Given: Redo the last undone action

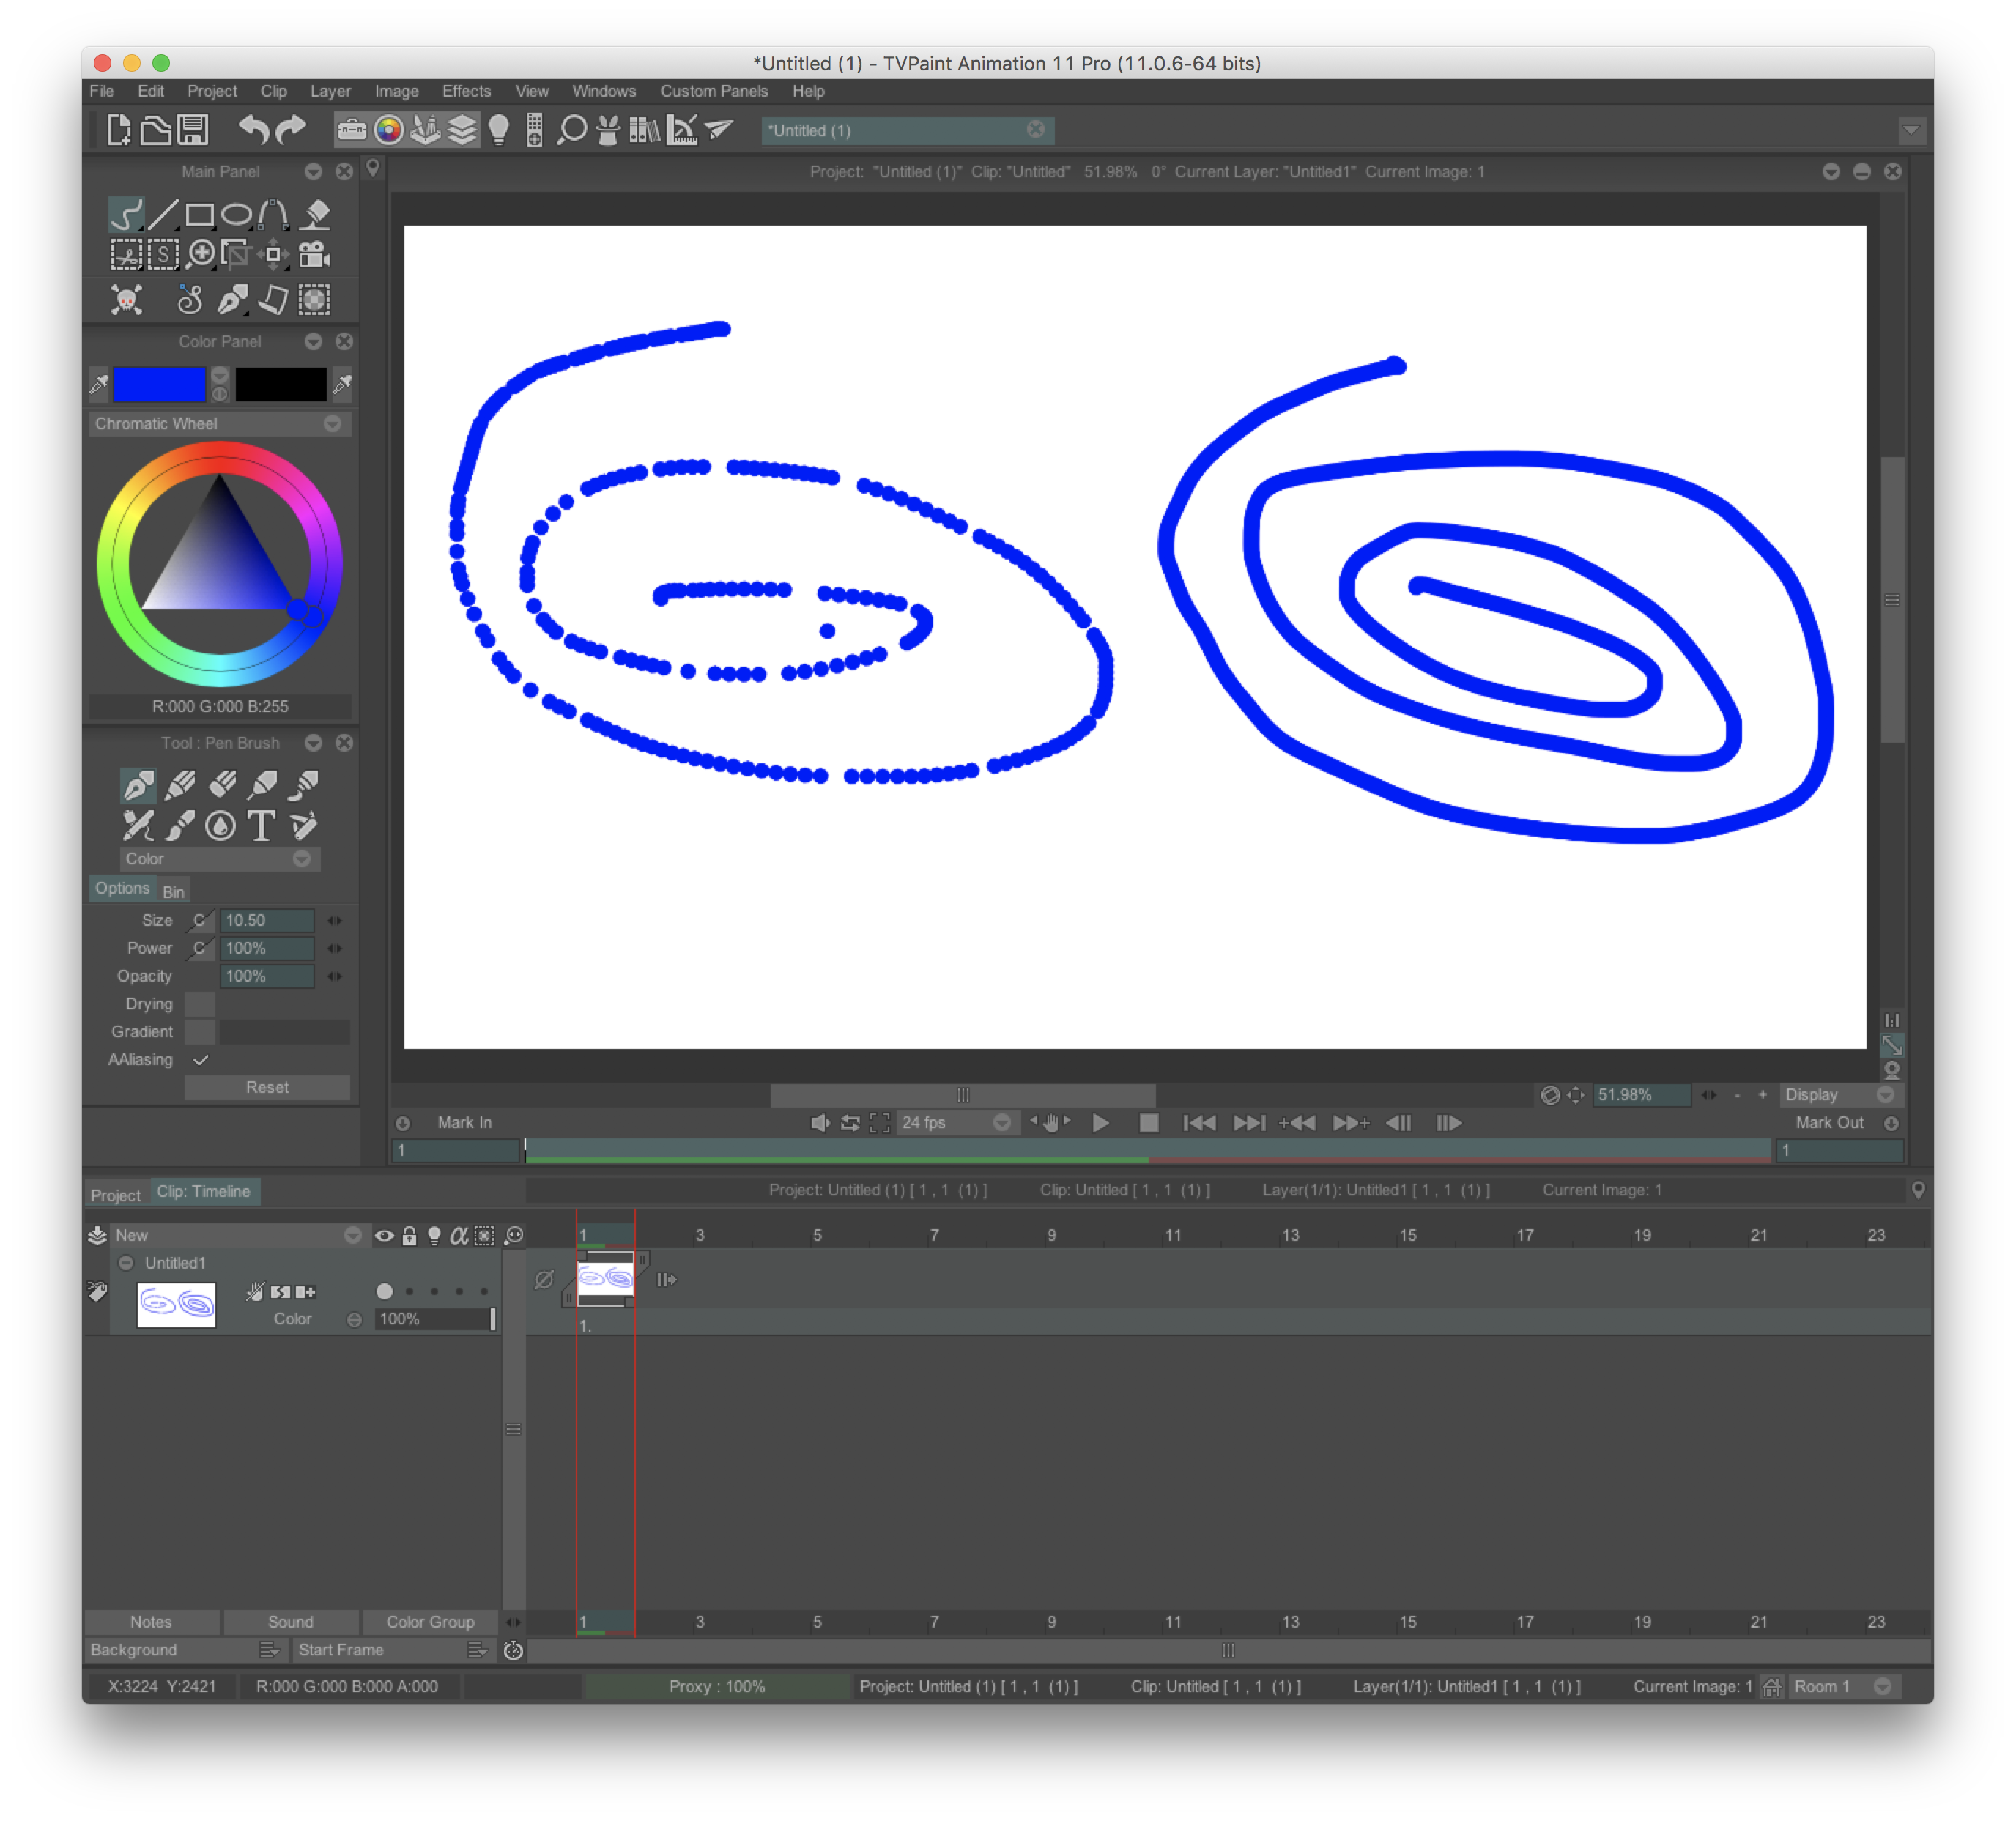Looking at the screenshot, I should (290, 130).
